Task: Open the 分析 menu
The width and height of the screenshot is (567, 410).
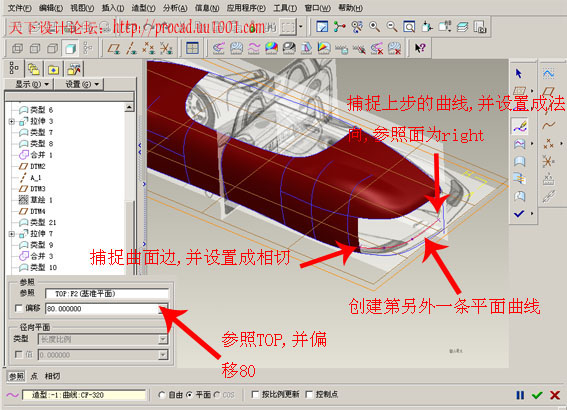Action: click(175, 8)
